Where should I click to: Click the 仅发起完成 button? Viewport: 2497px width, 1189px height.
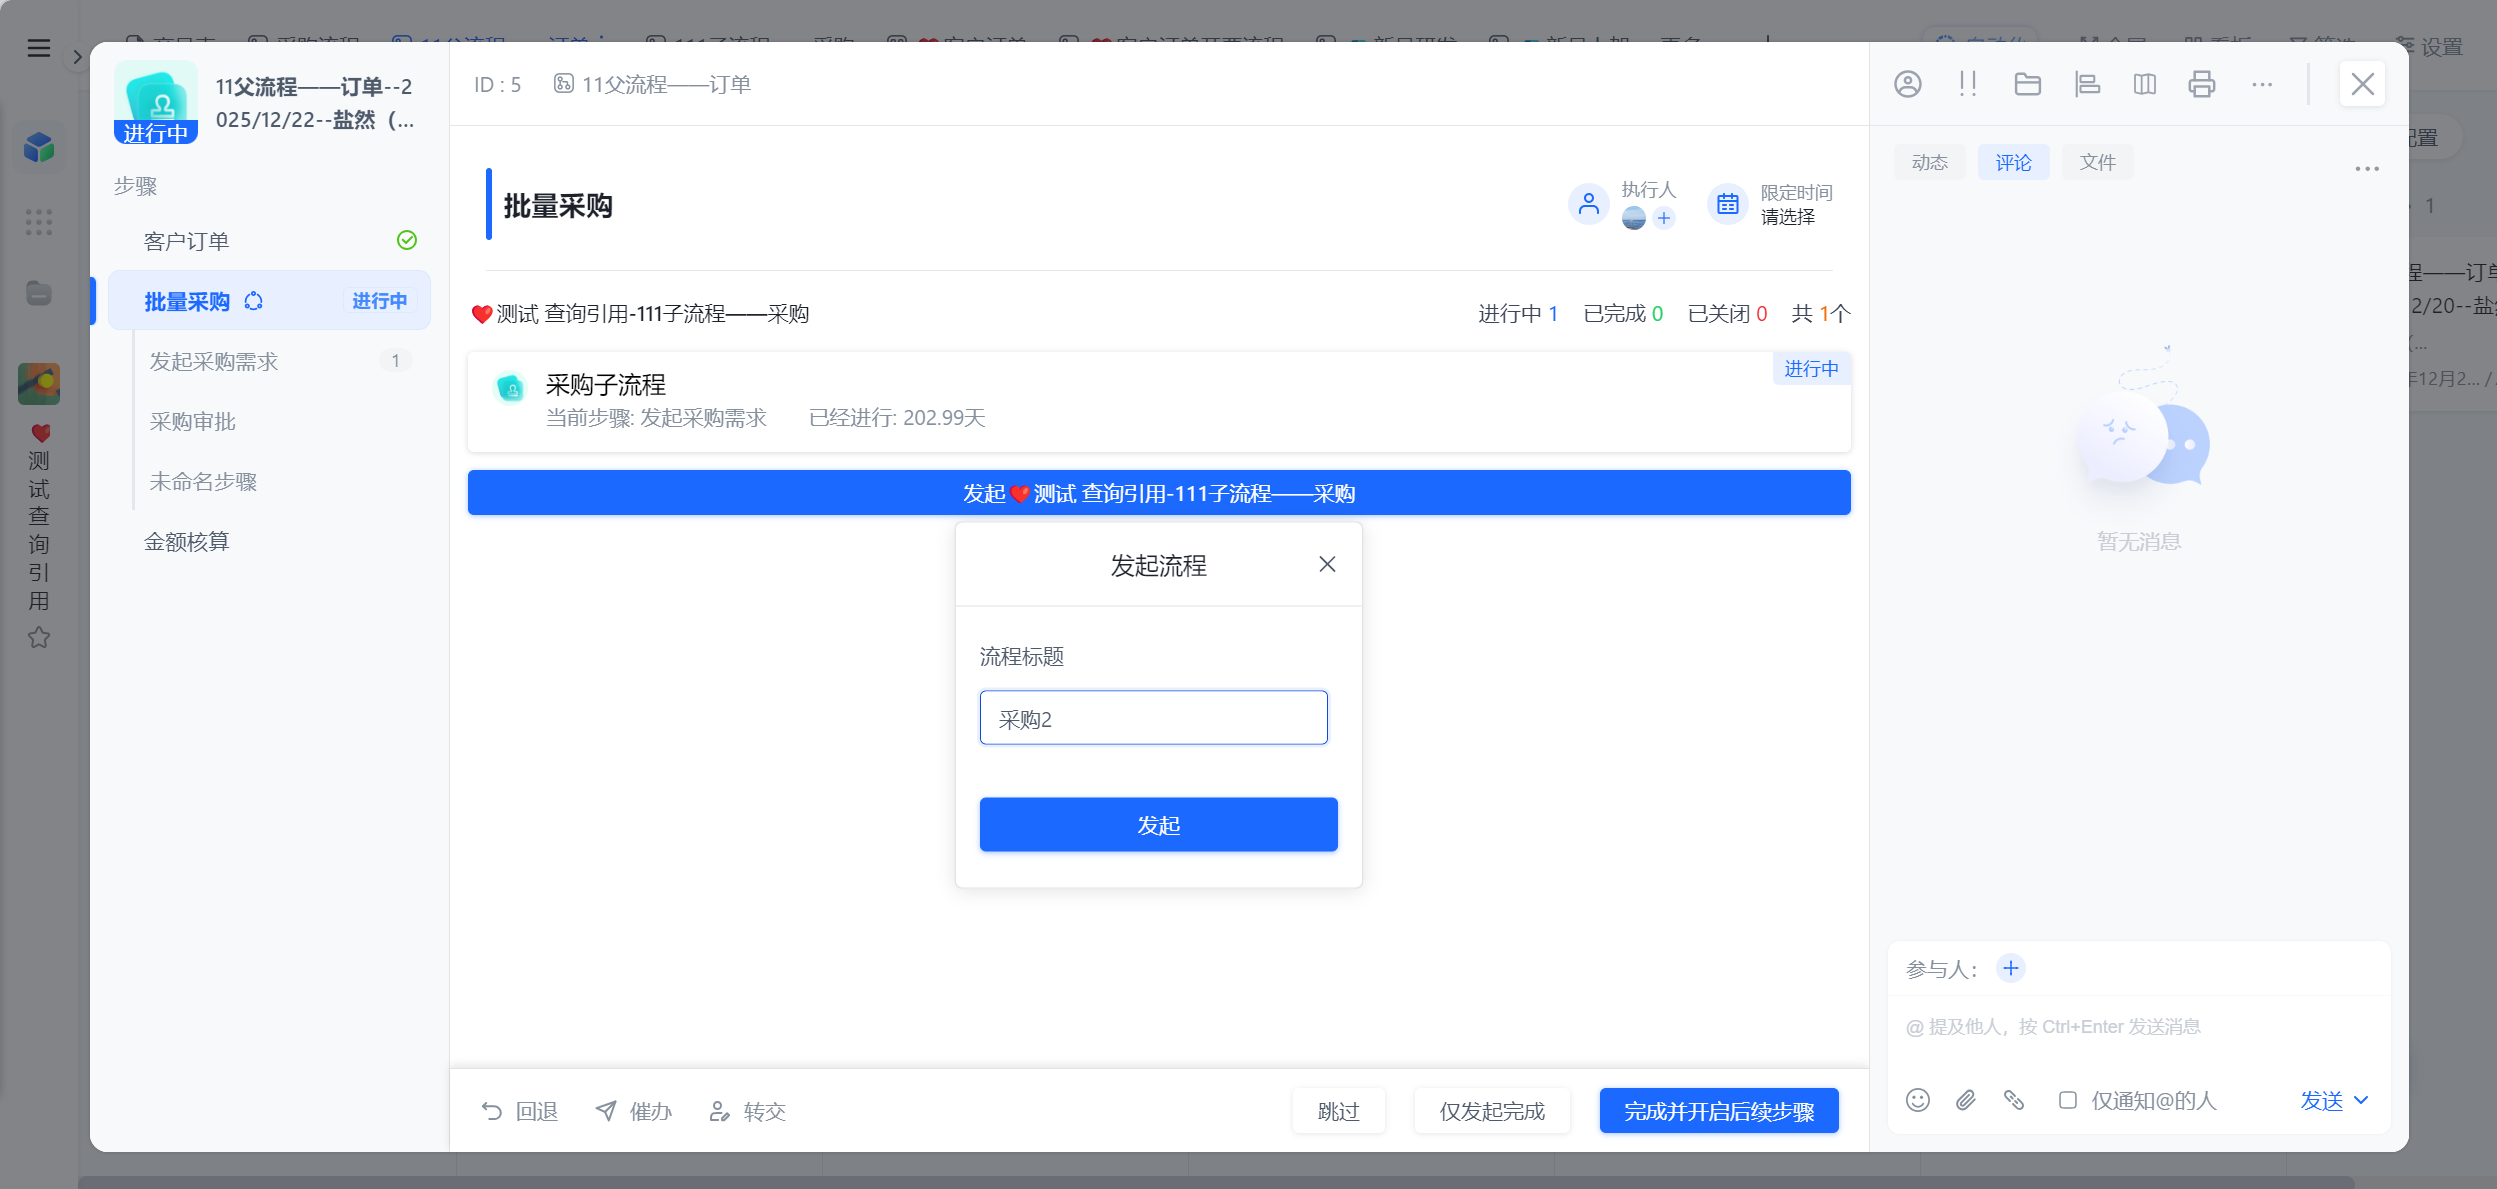(x=1492, y=1111)
